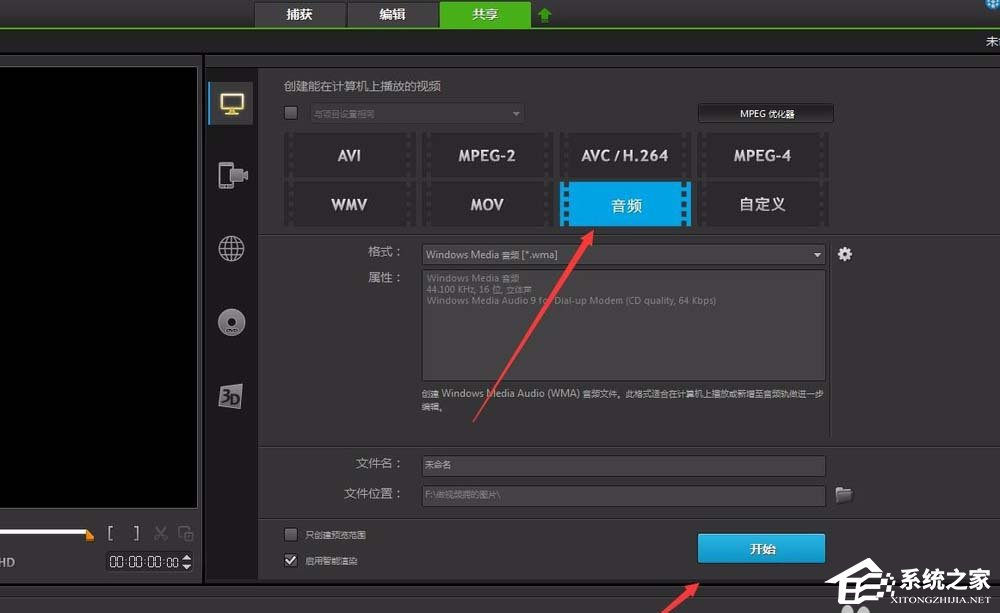Expand the 格式 Windows Media format dropdown

tap(624, 255)
